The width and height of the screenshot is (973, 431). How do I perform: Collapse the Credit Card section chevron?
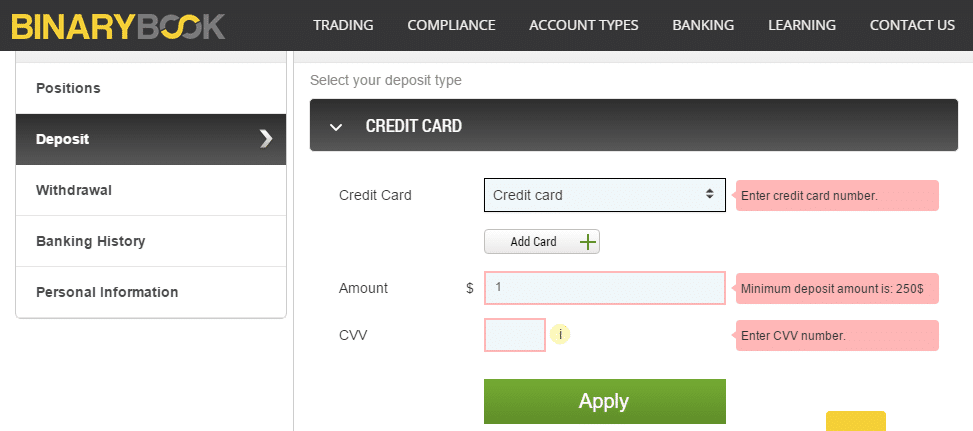click(x=336, y=127)
